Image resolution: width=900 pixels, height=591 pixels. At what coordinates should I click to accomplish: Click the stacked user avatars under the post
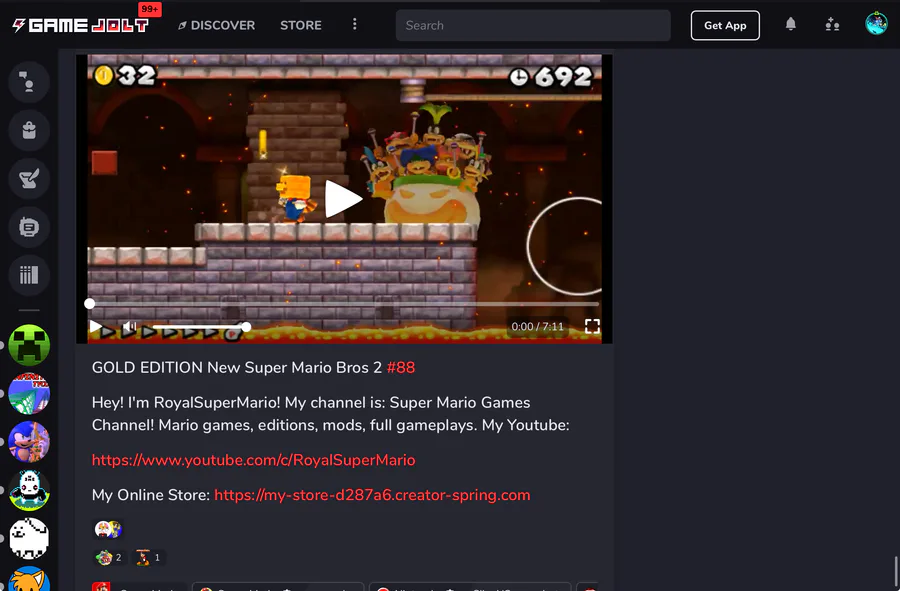pos(108,529)
